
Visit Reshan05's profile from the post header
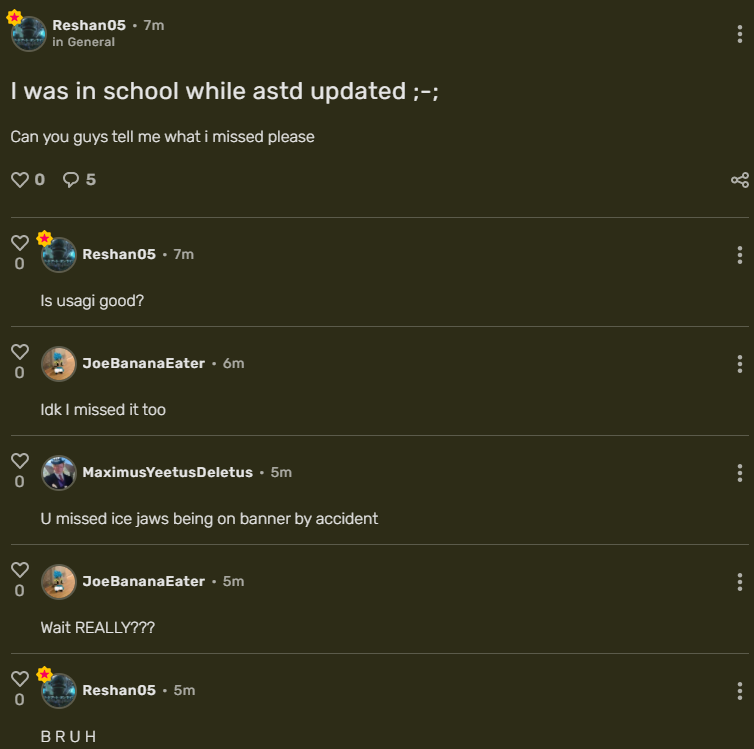(x=89, y=25)
